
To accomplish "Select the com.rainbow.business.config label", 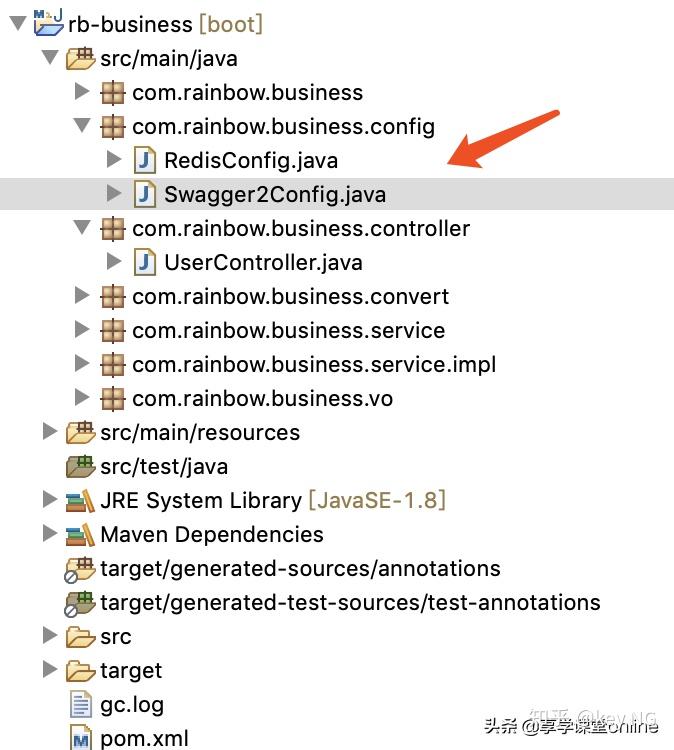I will coord(284,127).
